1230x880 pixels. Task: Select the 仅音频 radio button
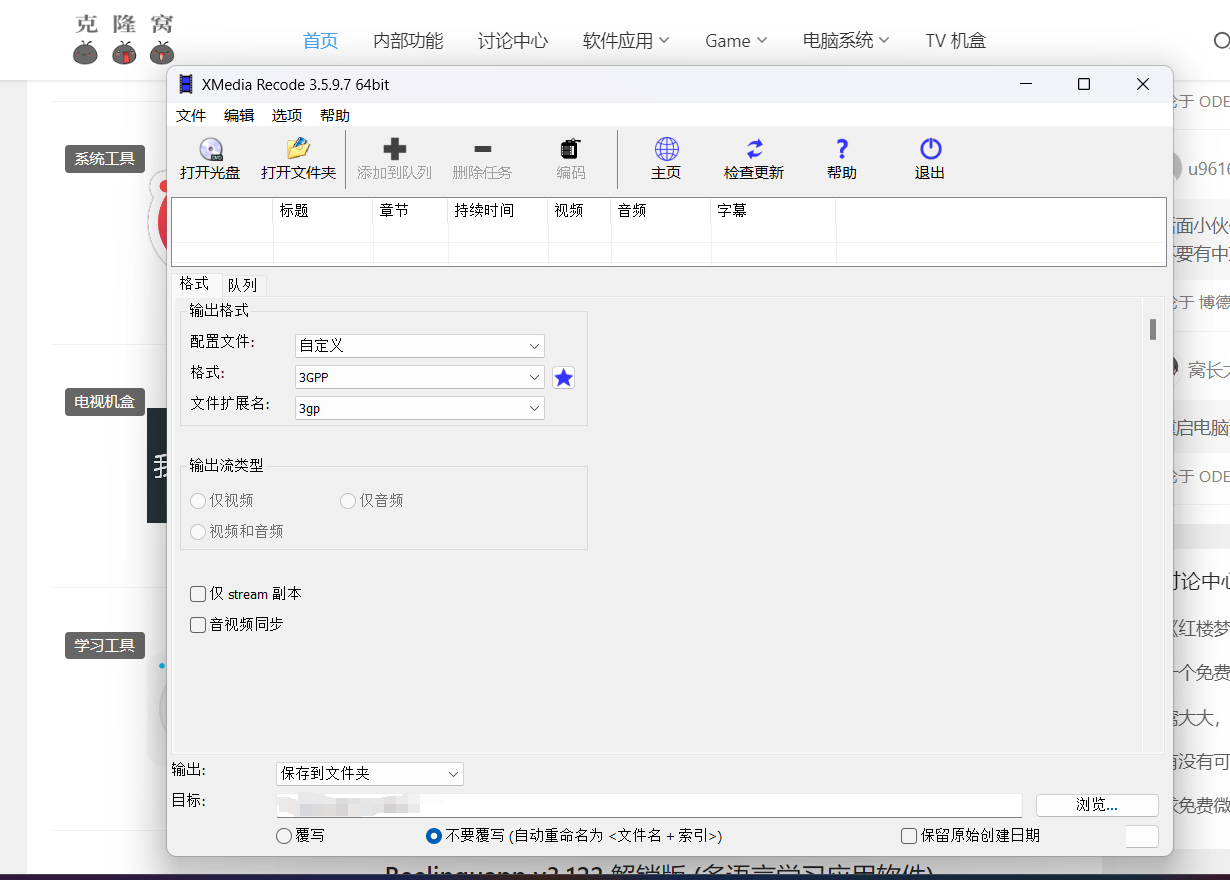[348, 500]
